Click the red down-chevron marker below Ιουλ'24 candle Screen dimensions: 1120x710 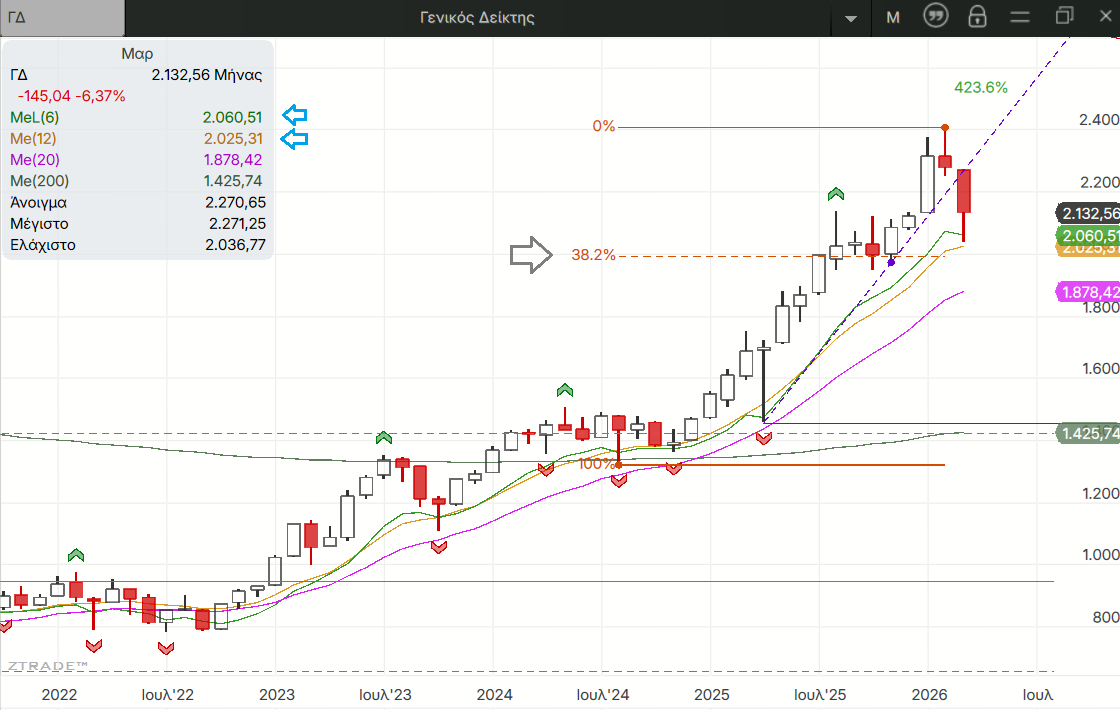point(618,480)
